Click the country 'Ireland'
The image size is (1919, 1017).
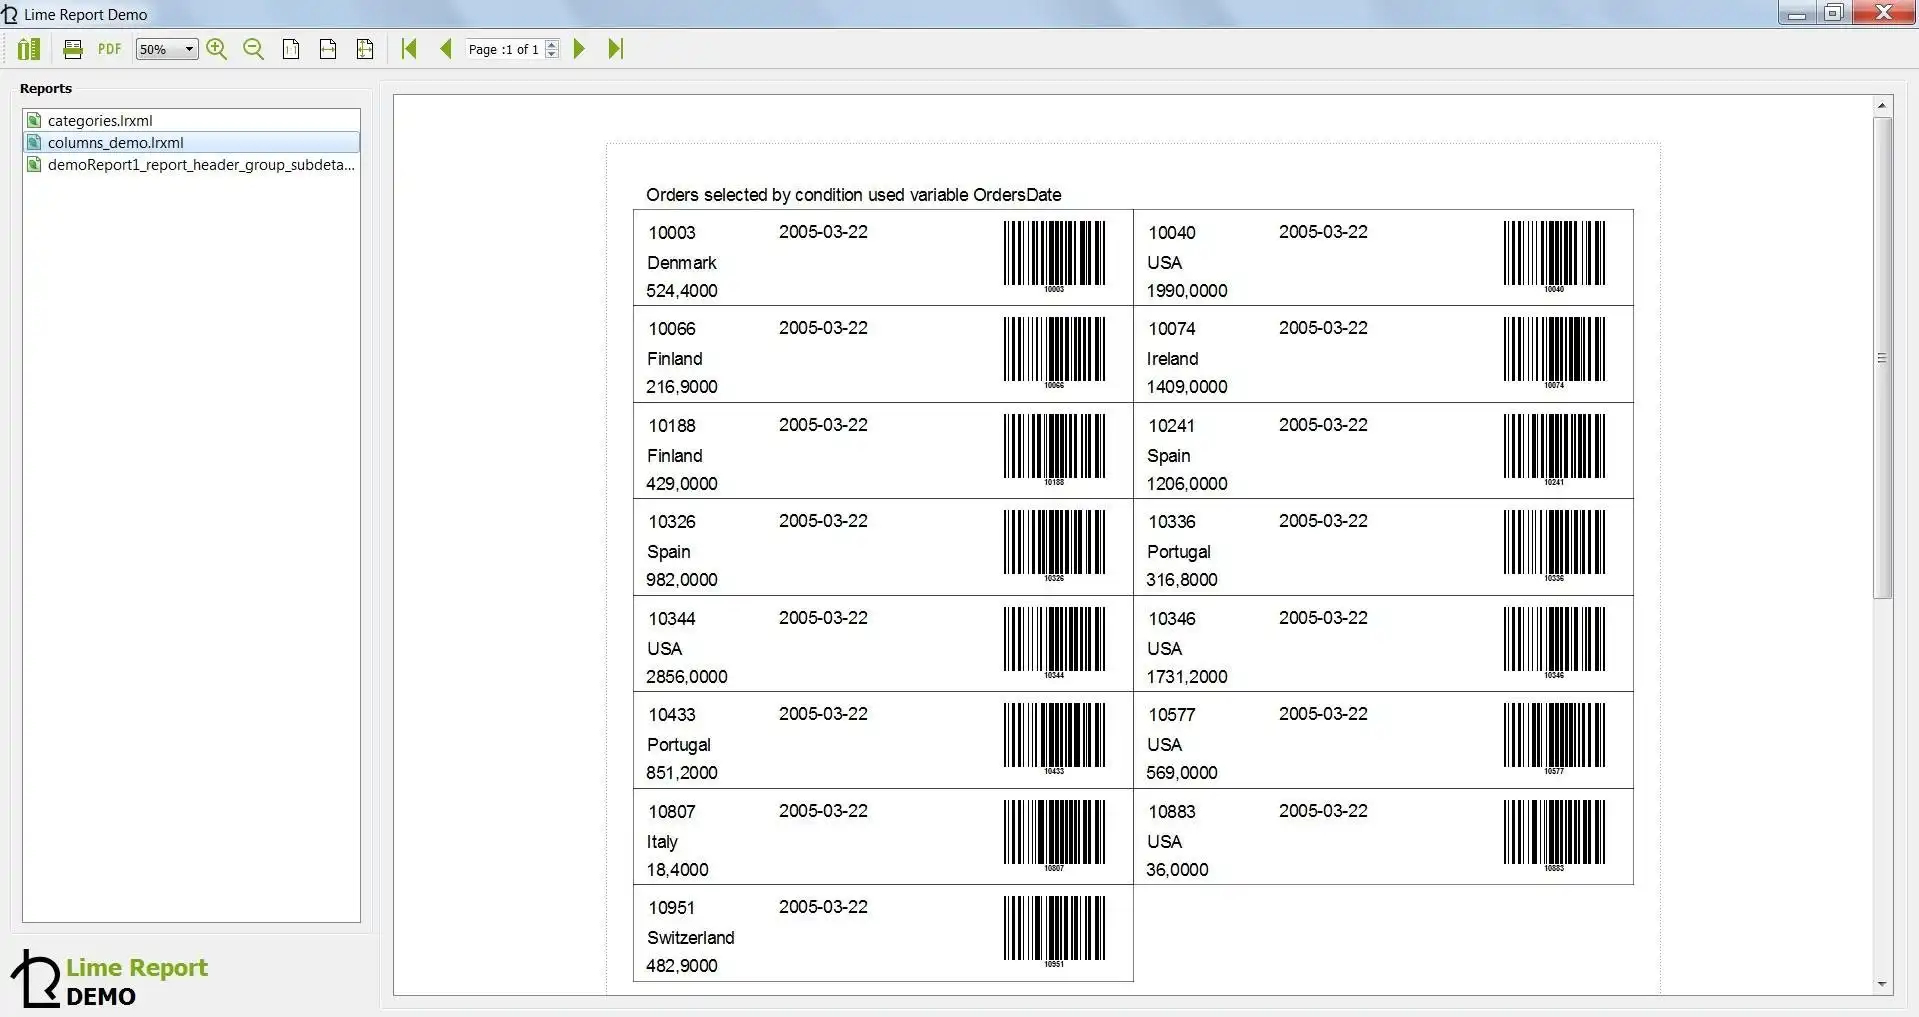1172,359
